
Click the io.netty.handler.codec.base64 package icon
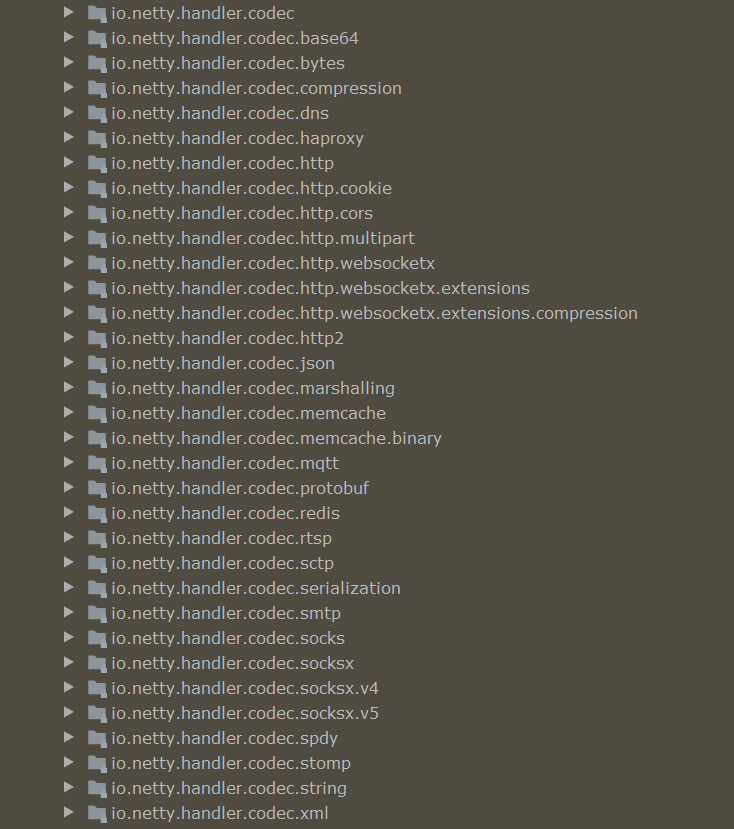pos(97,39)
